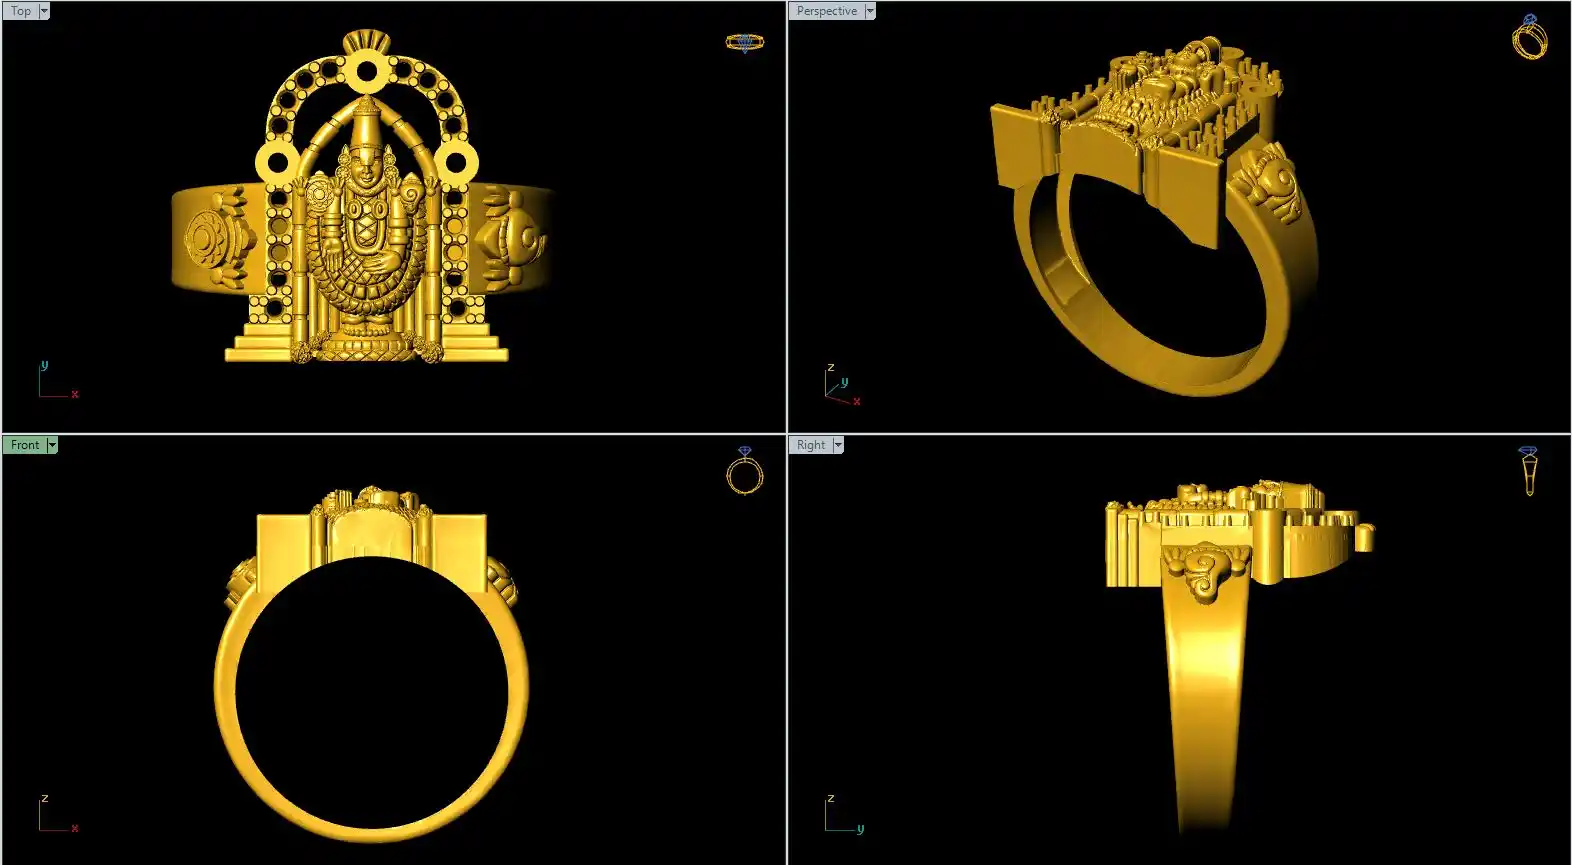Expand the Right viewport dropdown arrow
This screenshot has height=865, width=1572.
pyautogui.click(x=838, y=445)
